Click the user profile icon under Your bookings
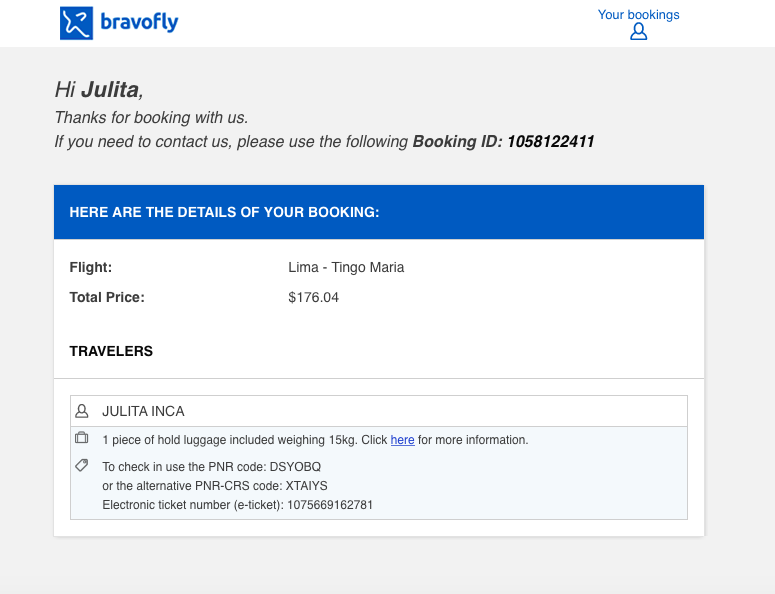Viewport: 775px width, 594px height. (x=638, y=32)
